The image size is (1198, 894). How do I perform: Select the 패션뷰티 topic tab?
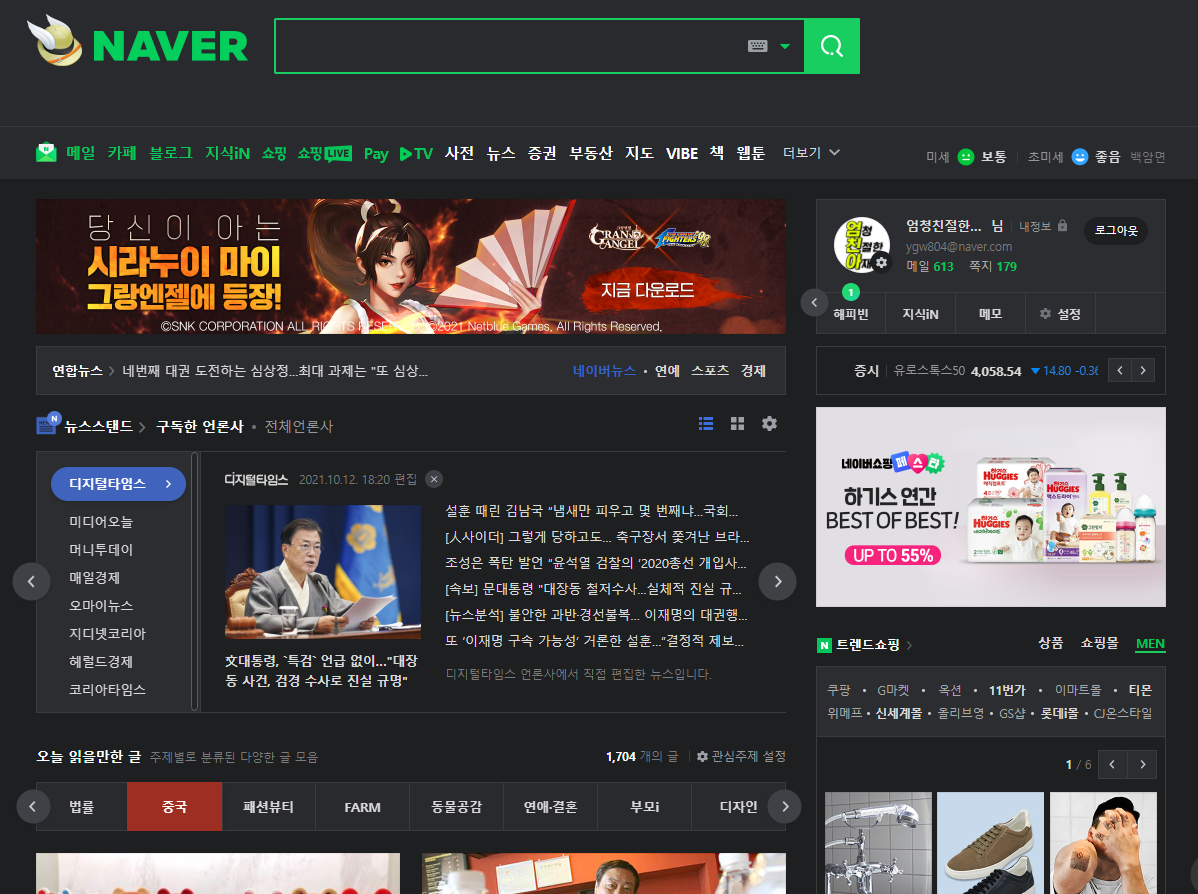268,807
